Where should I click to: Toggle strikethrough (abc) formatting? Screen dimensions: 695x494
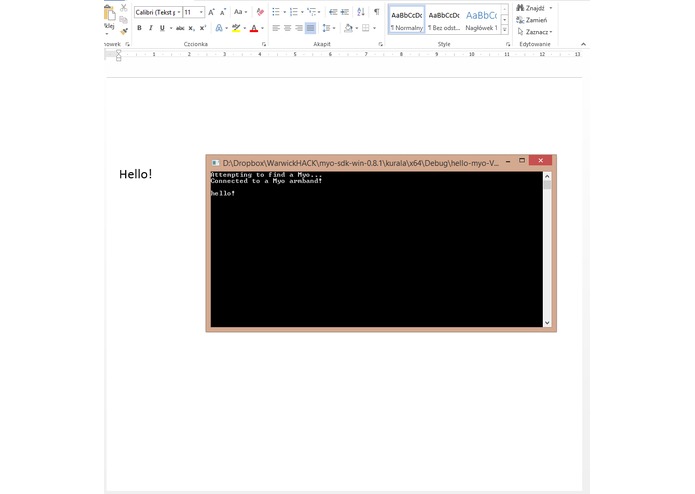(180, 28)
